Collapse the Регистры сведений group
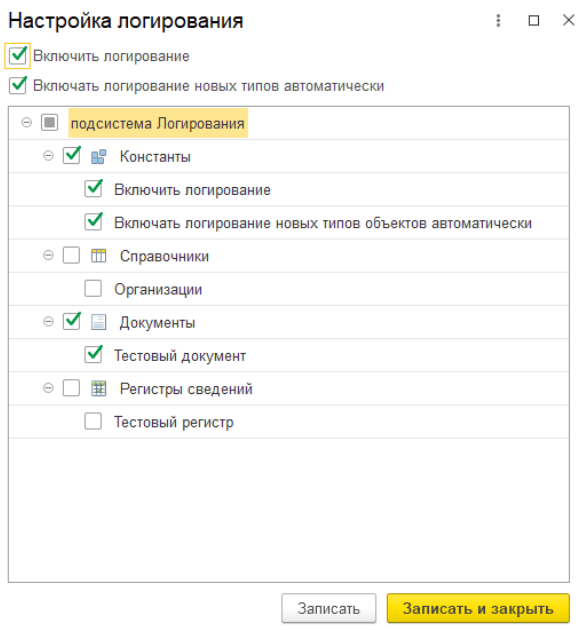Screen dimensions: 587x637 point(48,388)
